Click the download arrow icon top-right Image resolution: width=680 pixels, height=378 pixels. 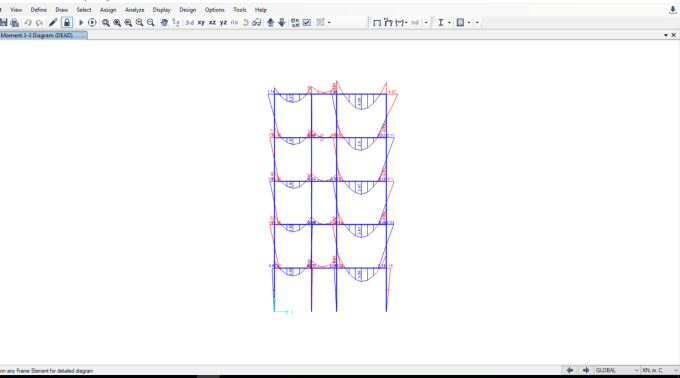click(x=673, y=10)
